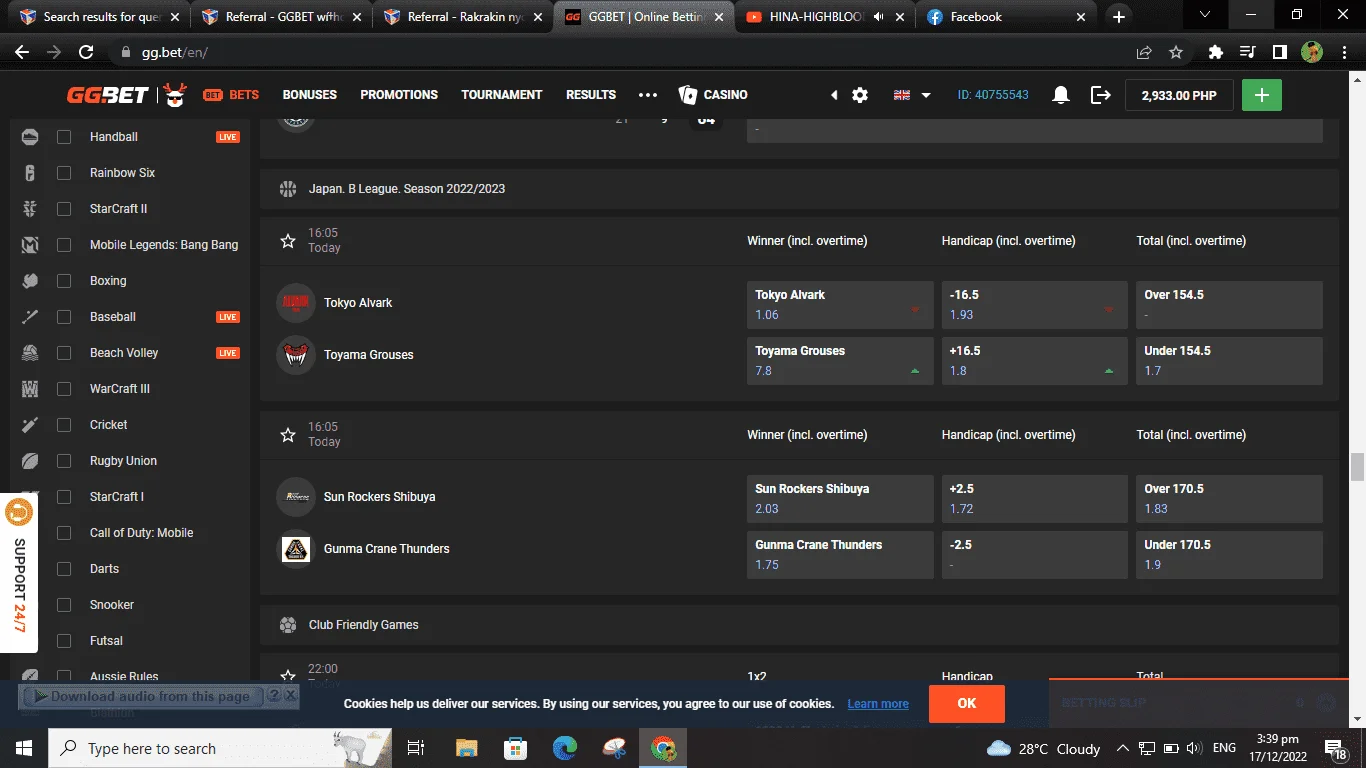Open Chrome's tab search chevron
This screenshot has width=1366, height=768.
pos(1205,16)
